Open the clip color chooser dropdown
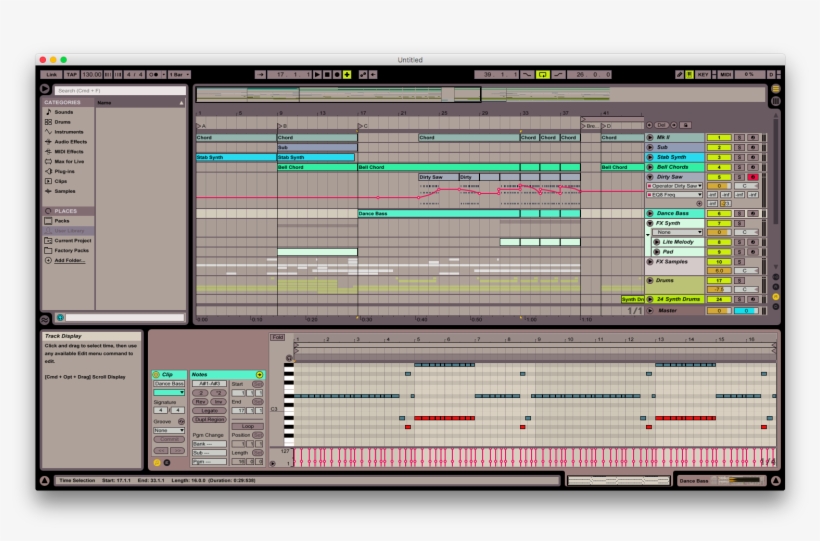Screen dimensions: 820x541 tap(168, 392)
